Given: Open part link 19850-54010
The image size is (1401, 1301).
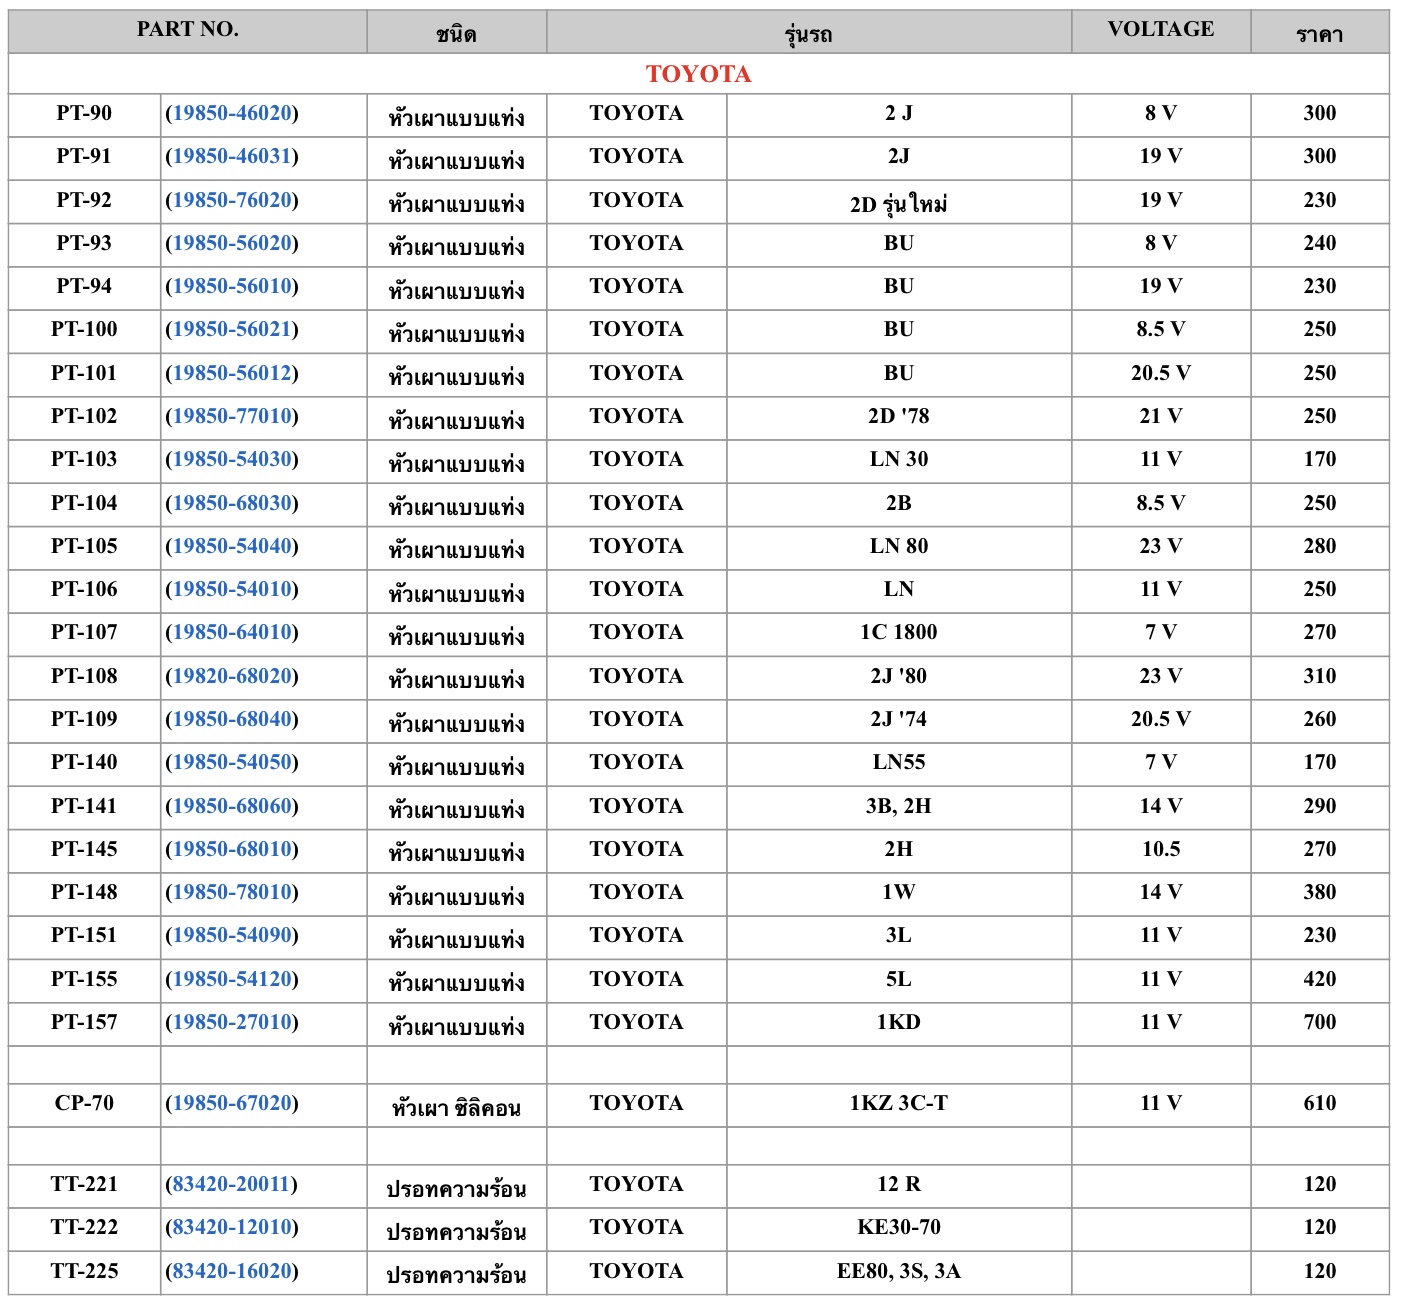Looking at the screenshot, I should (x=232, y=589).
